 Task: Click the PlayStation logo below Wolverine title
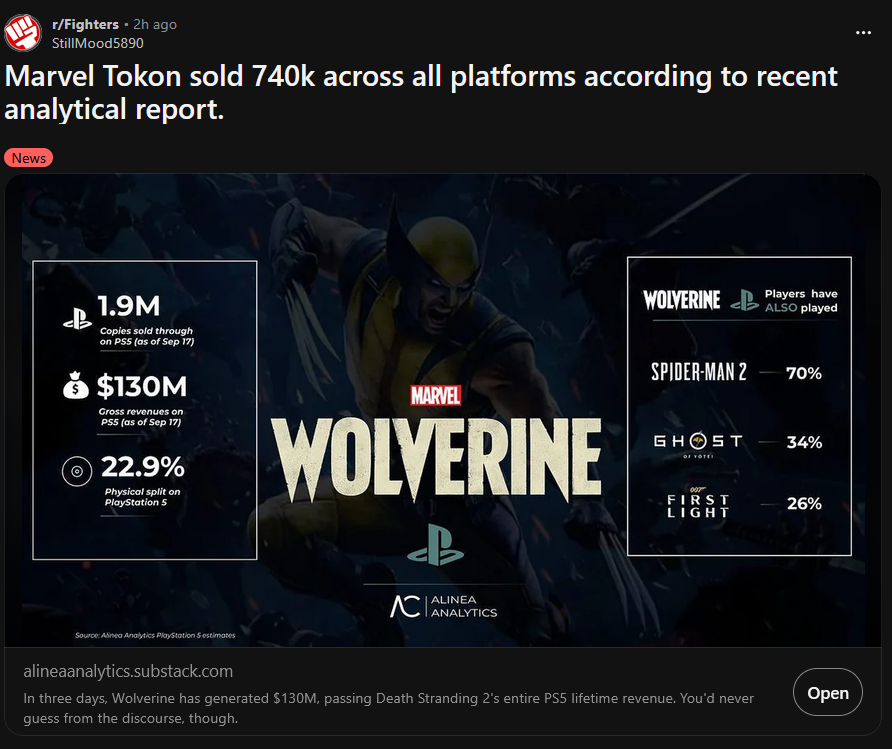click(x=436, y=545)
